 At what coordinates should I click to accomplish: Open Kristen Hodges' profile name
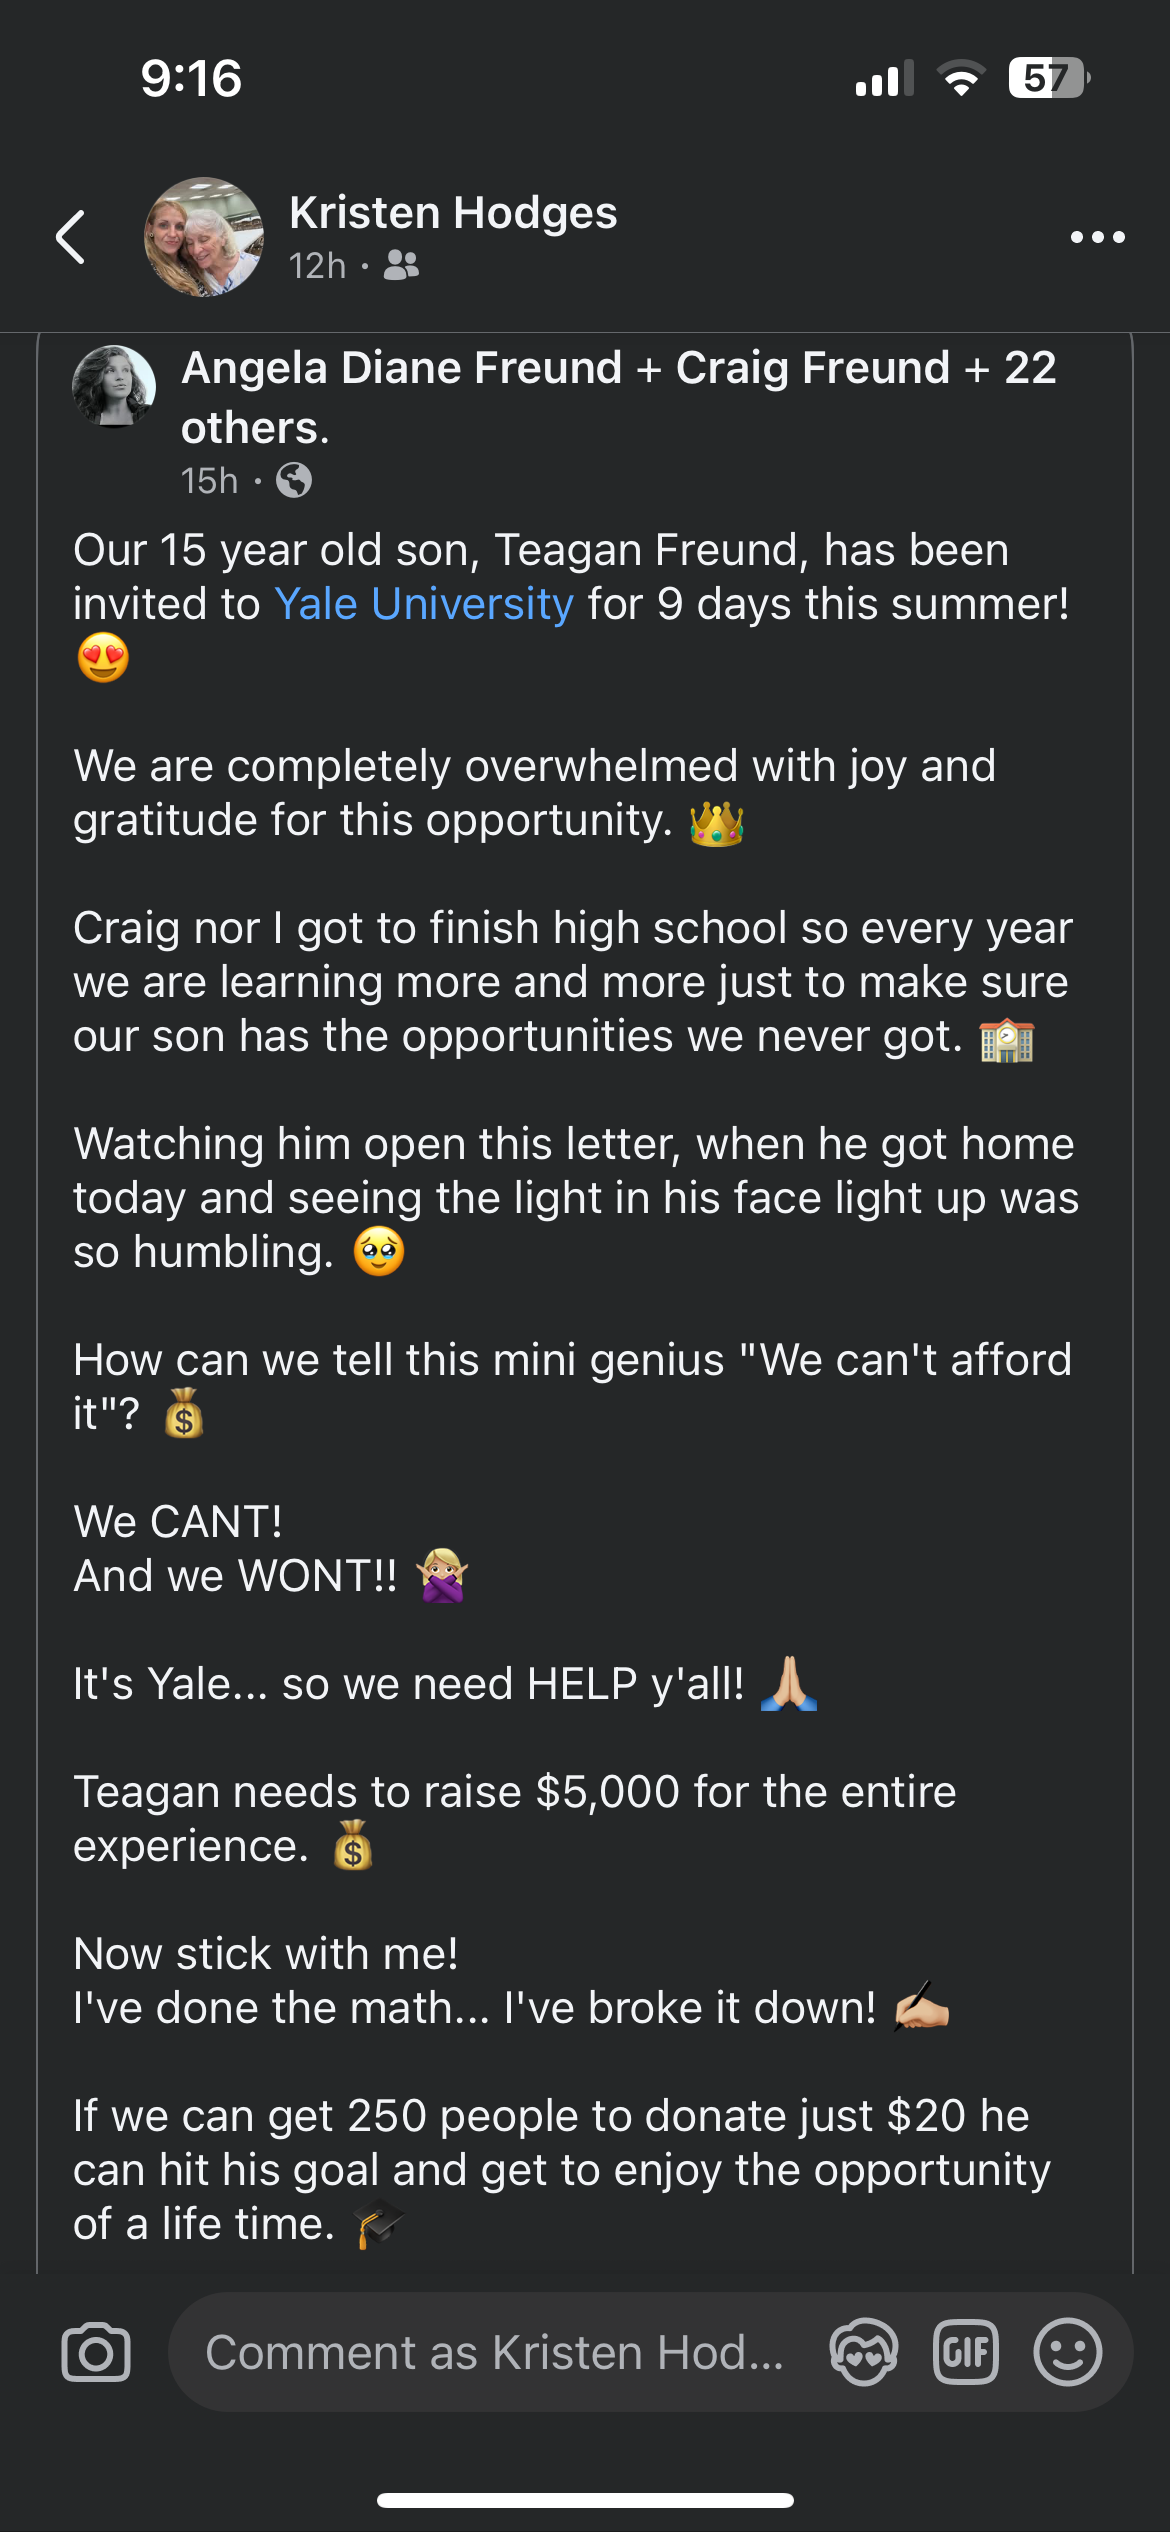(x=453, y=213)
